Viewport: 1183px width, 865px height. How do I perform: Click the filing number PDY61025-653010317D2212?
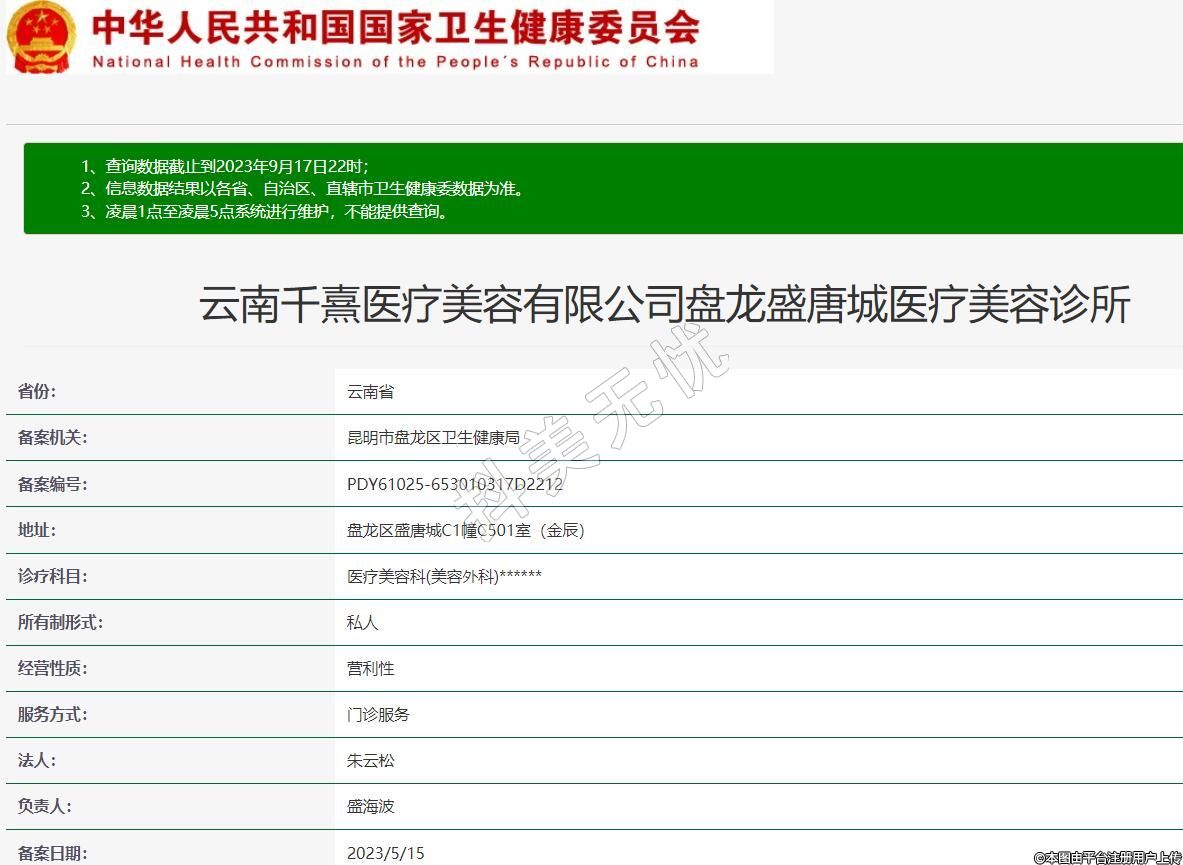coord(454,484)
